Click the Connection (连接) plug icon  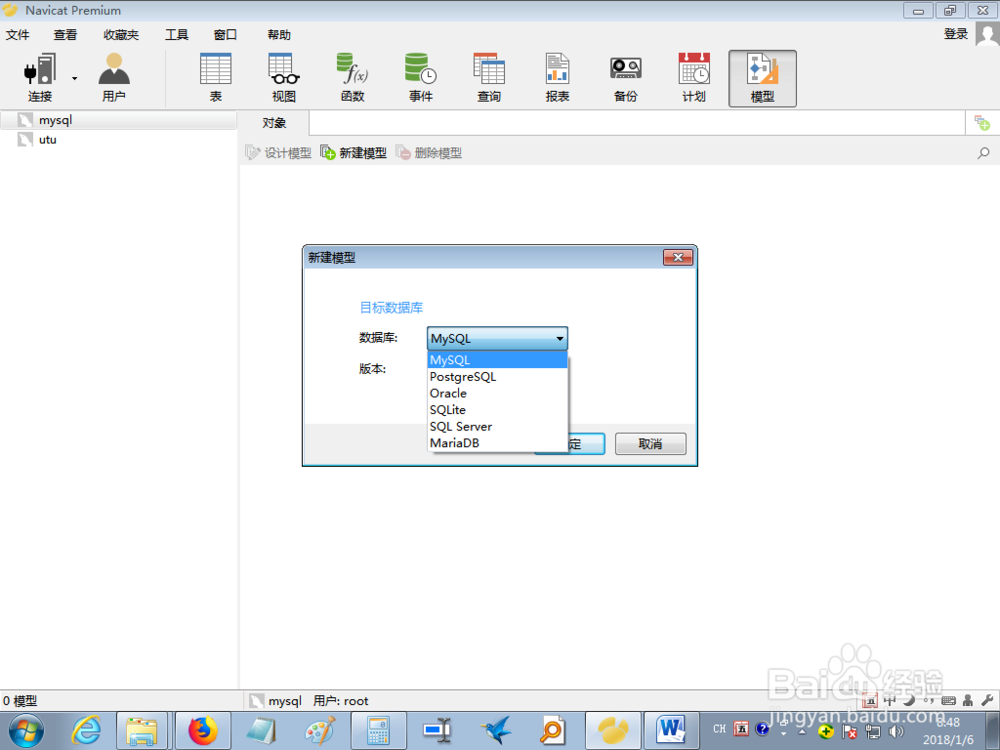pos(40,69)
